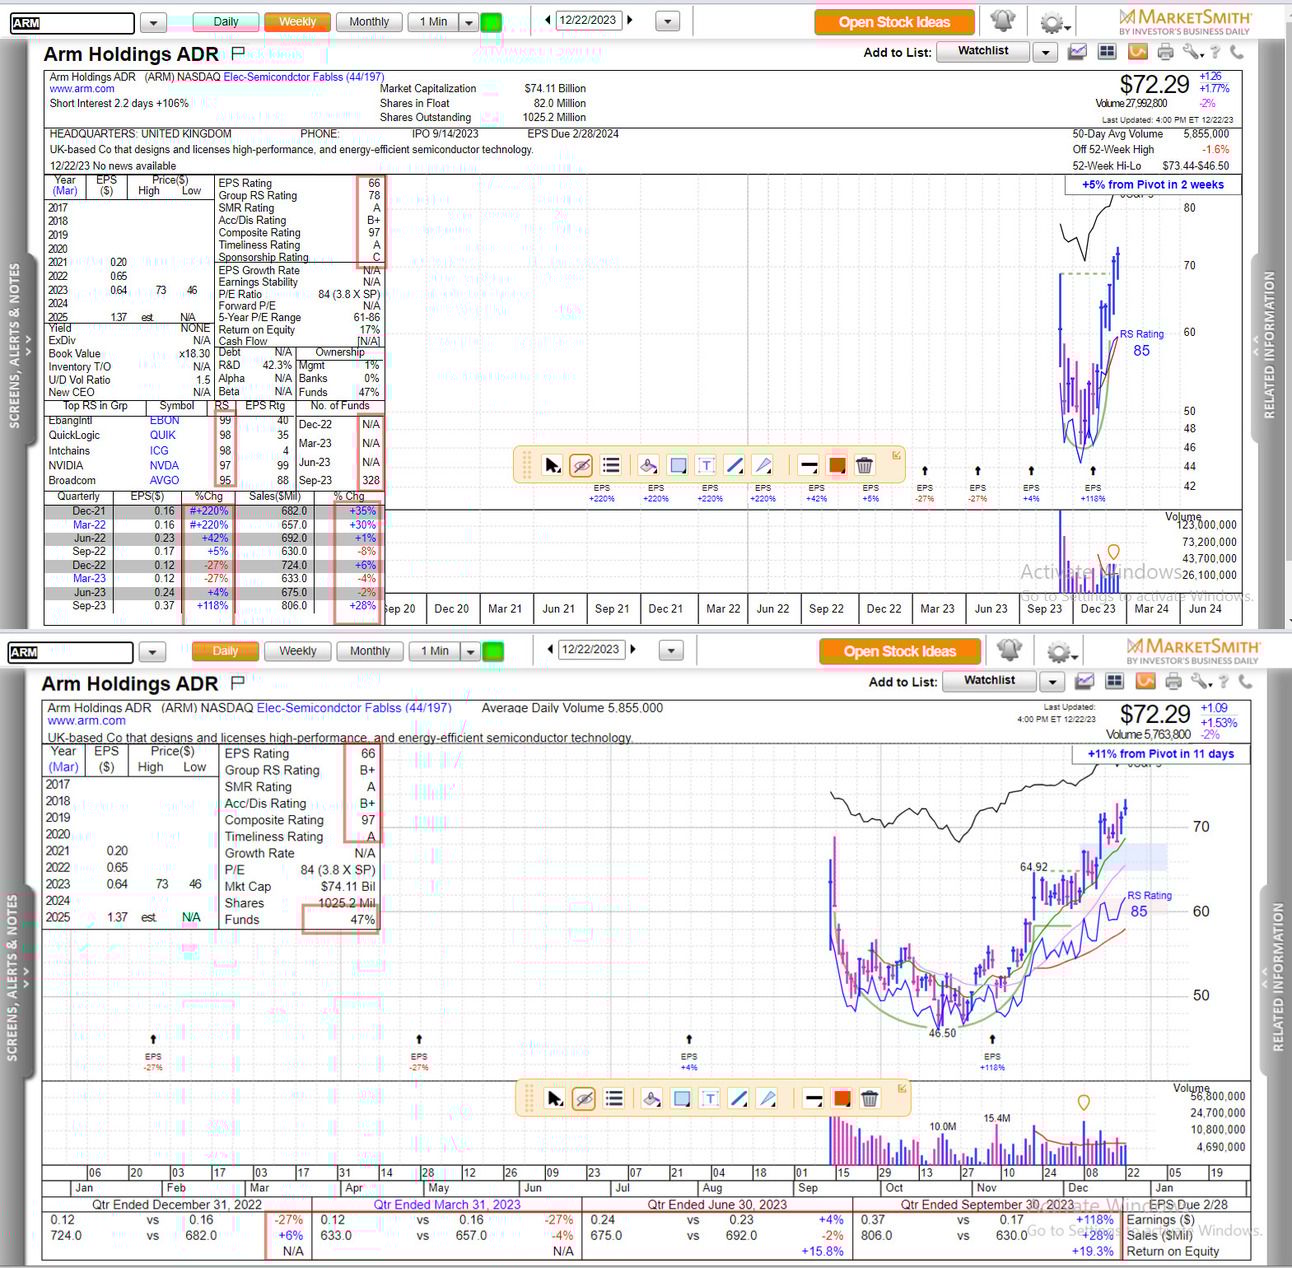Delete markups with trash in daily toolbar
Viewport: 1292px width, 1268px height.
tap(870, 1098)
